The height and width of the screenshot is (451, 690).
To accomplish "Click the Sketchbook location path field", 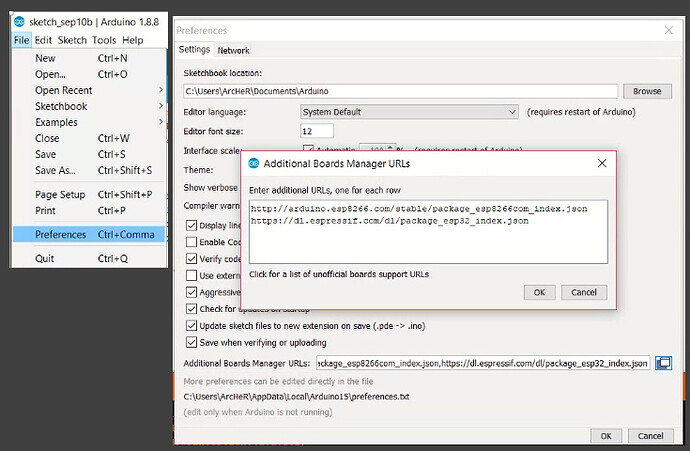I will click(403, 91).
